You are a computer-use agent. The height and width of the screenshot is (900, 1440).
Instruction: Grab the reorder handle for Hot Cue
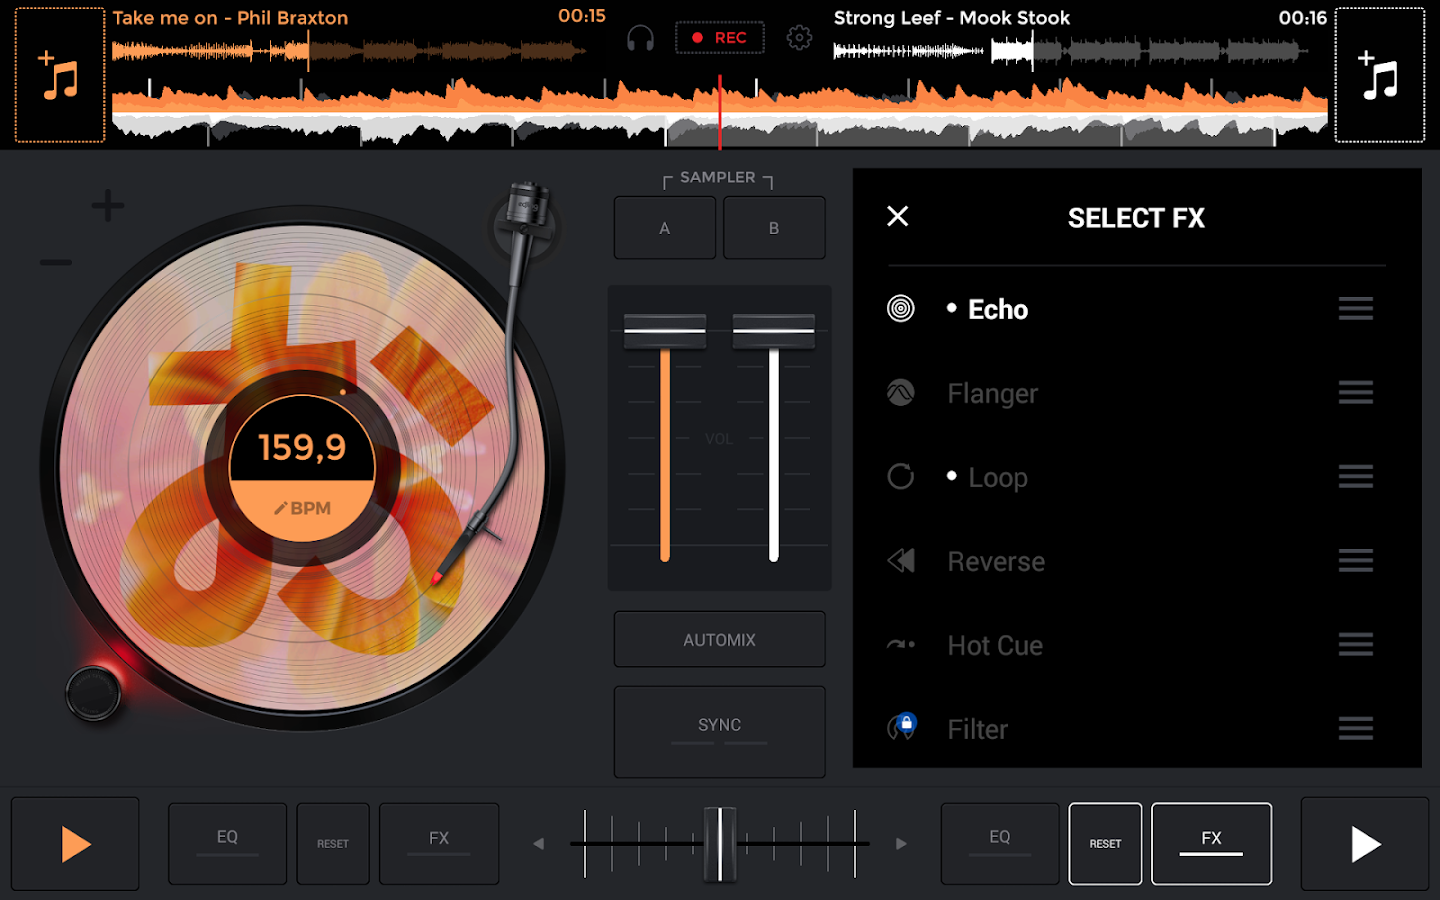(1356, 645)
